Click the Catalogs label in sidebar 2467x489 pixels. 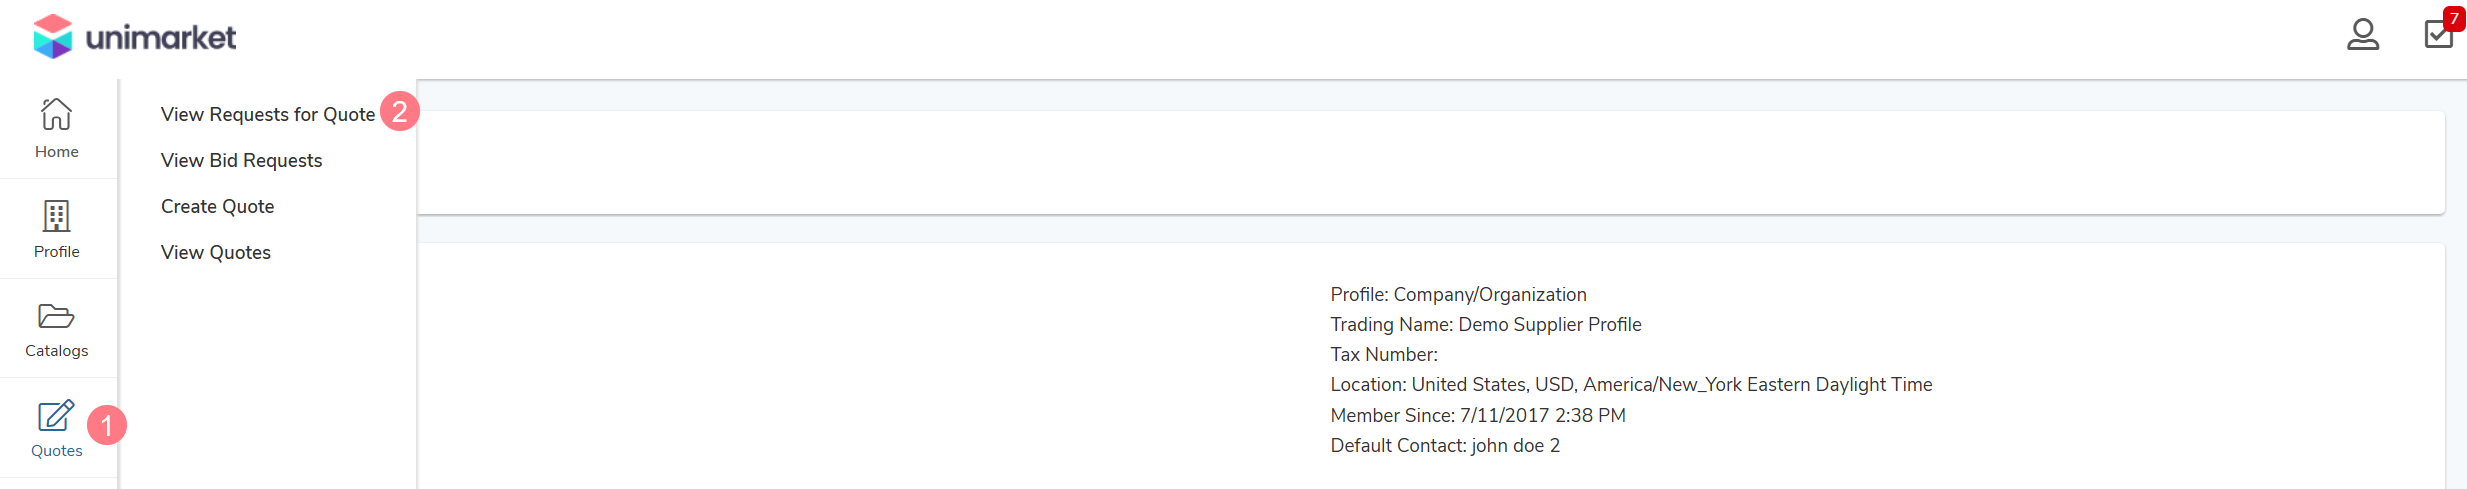coord(57,351)
